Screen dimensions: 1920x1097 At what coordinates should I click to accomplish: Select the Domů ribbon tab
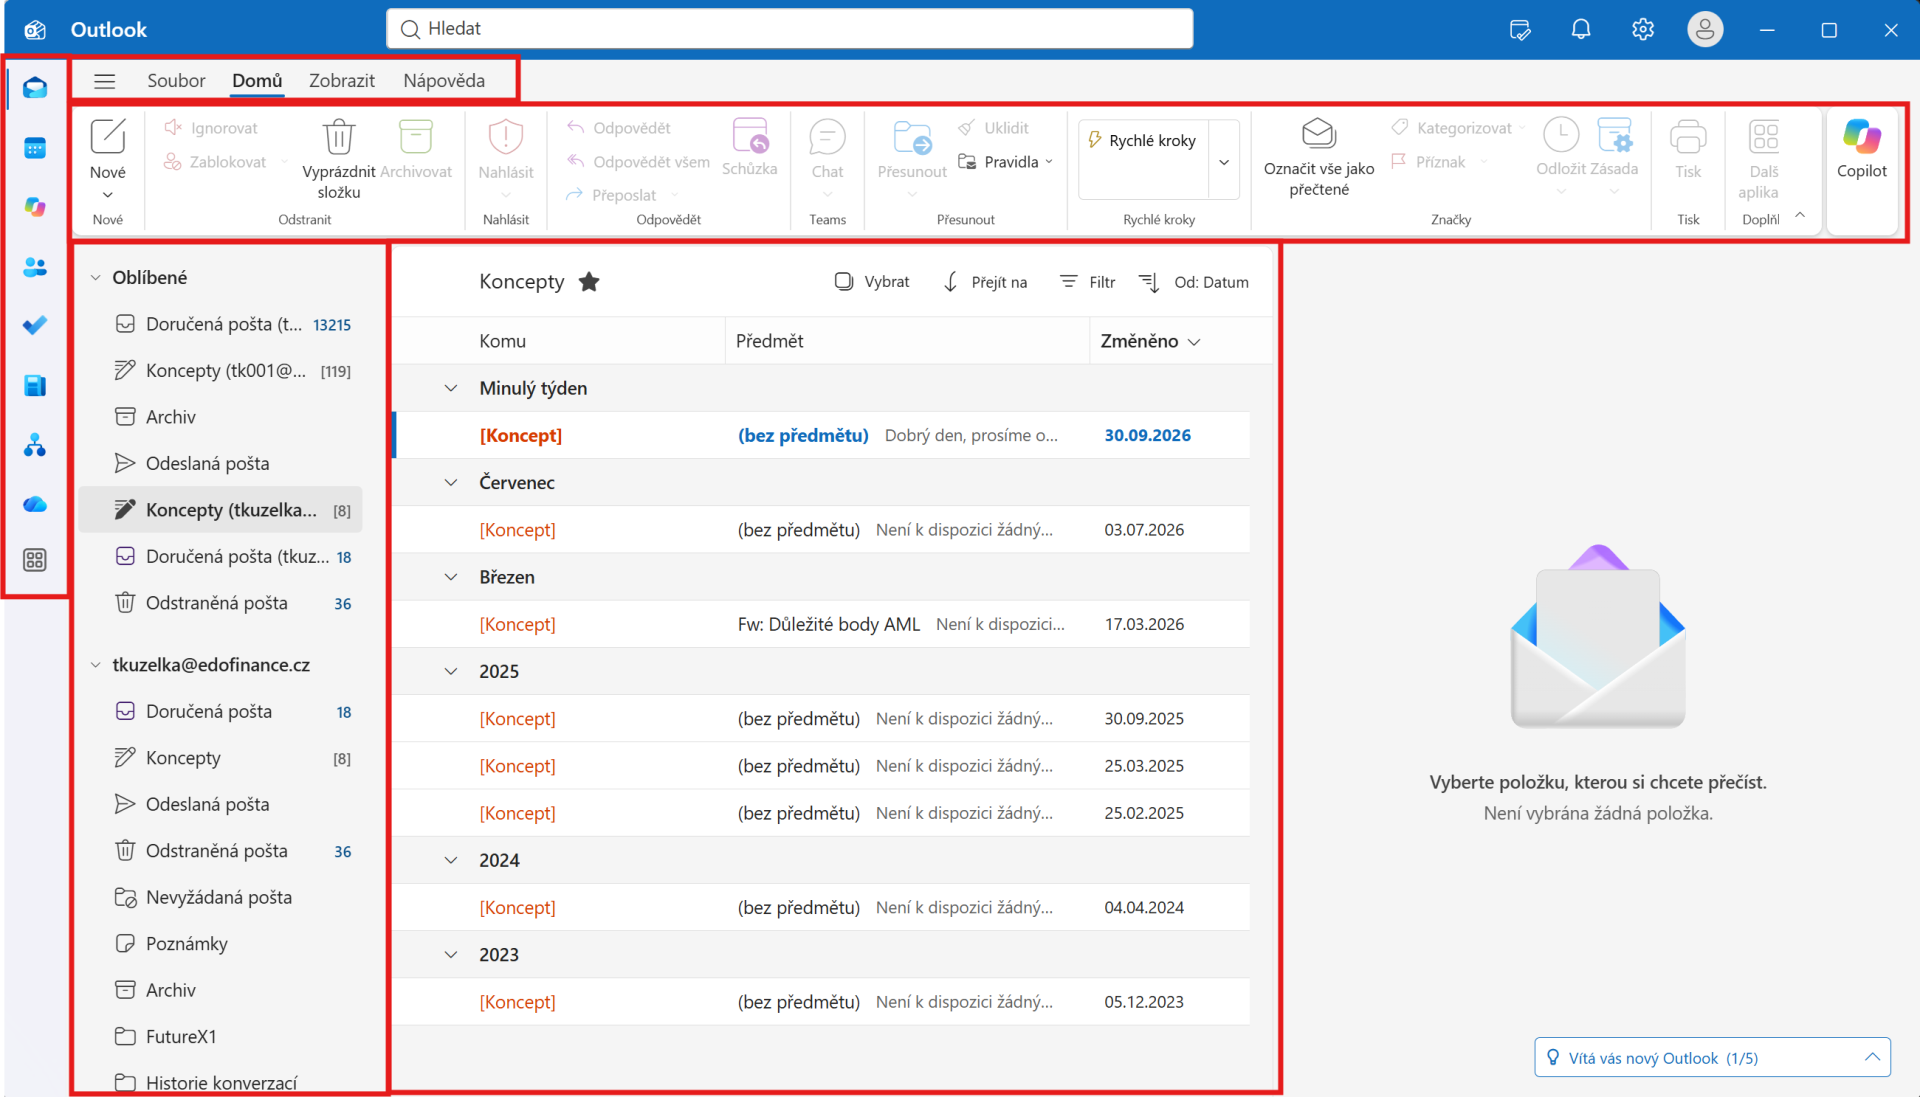pos(257,81)
